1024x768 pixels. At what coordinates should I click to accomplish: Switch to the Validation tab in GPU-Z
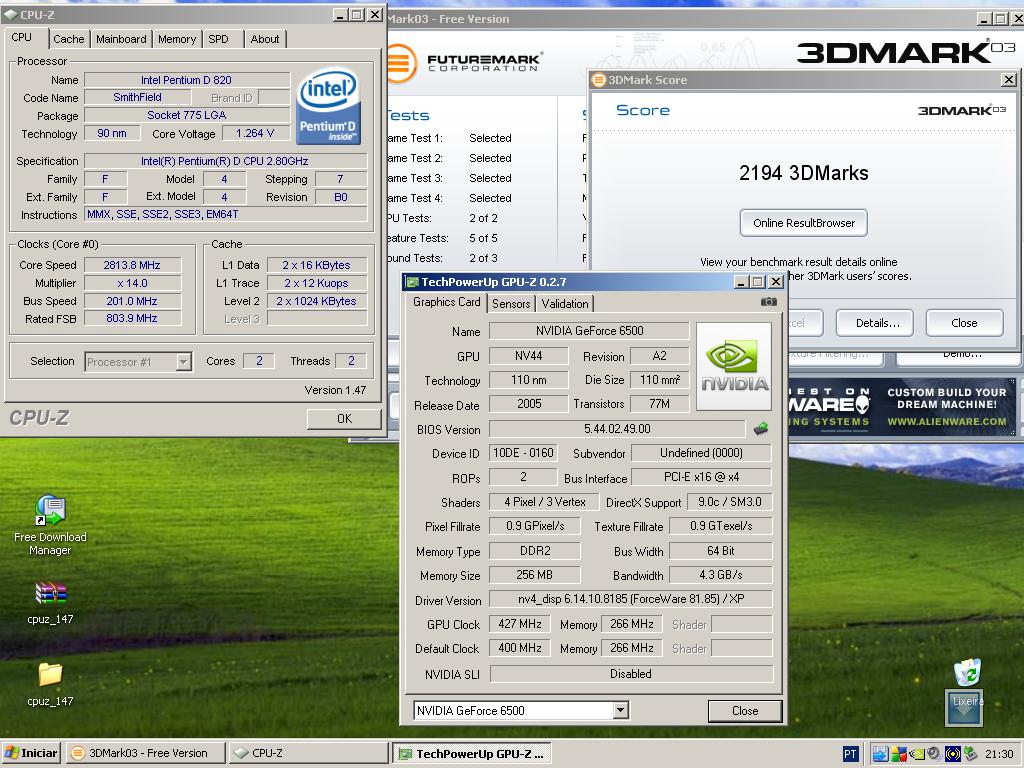click(x=565, y=304)
